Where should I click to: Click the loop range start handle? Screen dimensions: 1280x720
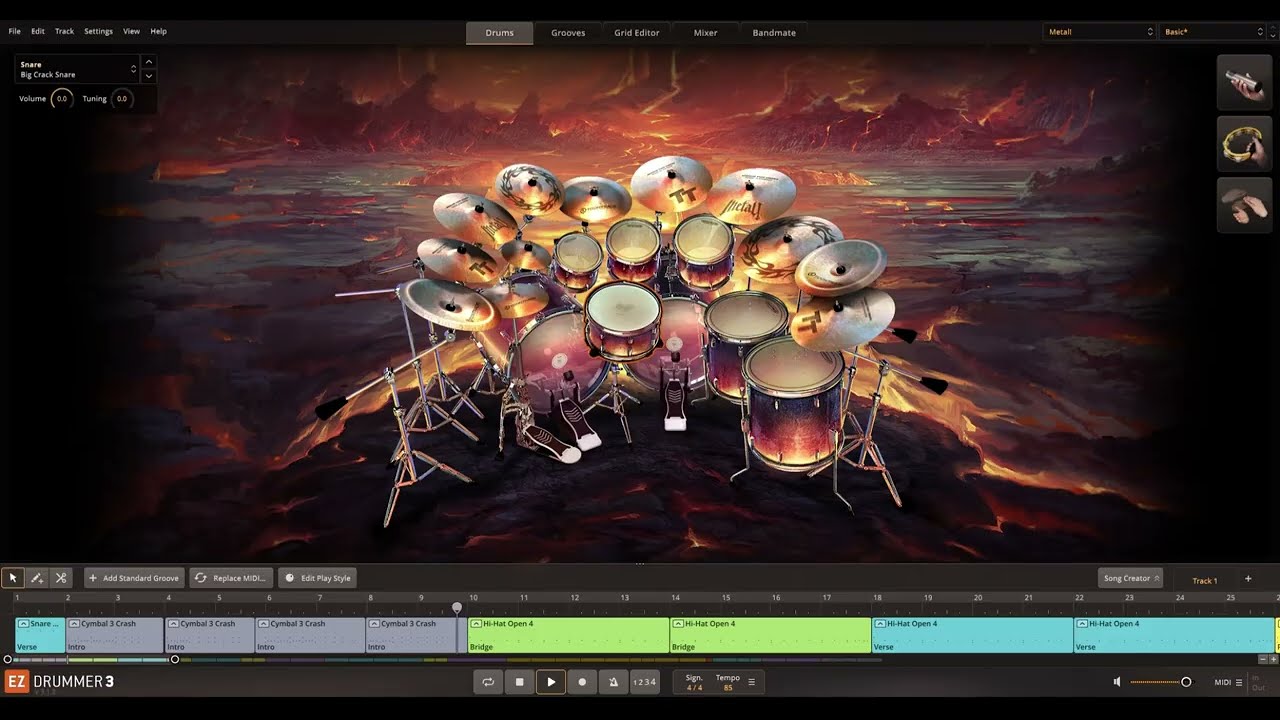(8, 659)
